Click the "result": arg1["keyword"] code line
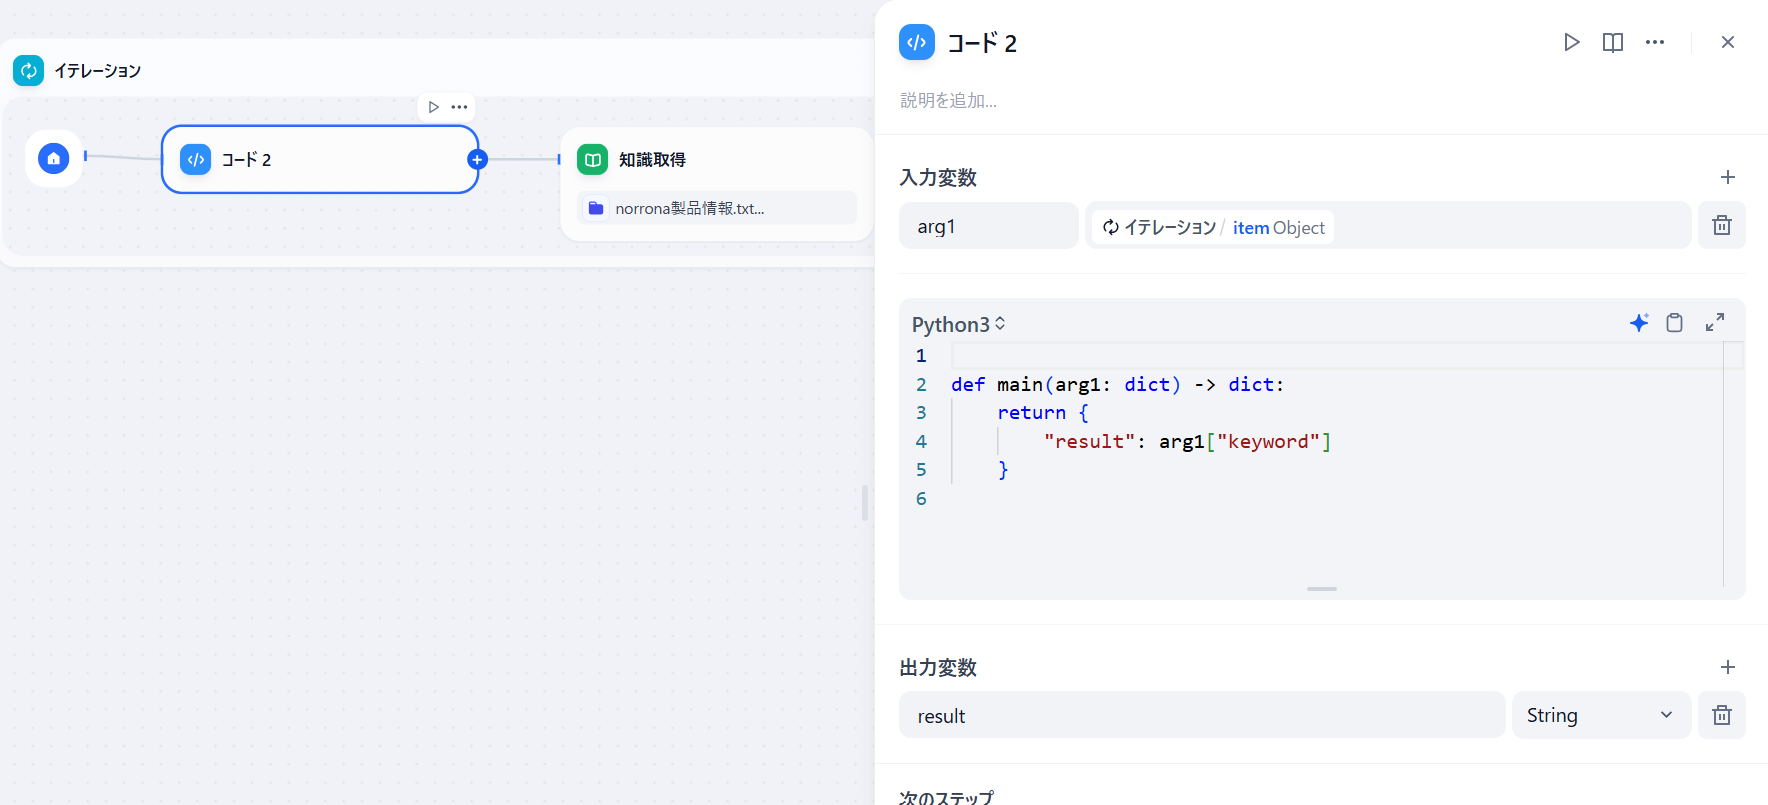Screen dimensions: 1768x805 (x=1187, y=441)
